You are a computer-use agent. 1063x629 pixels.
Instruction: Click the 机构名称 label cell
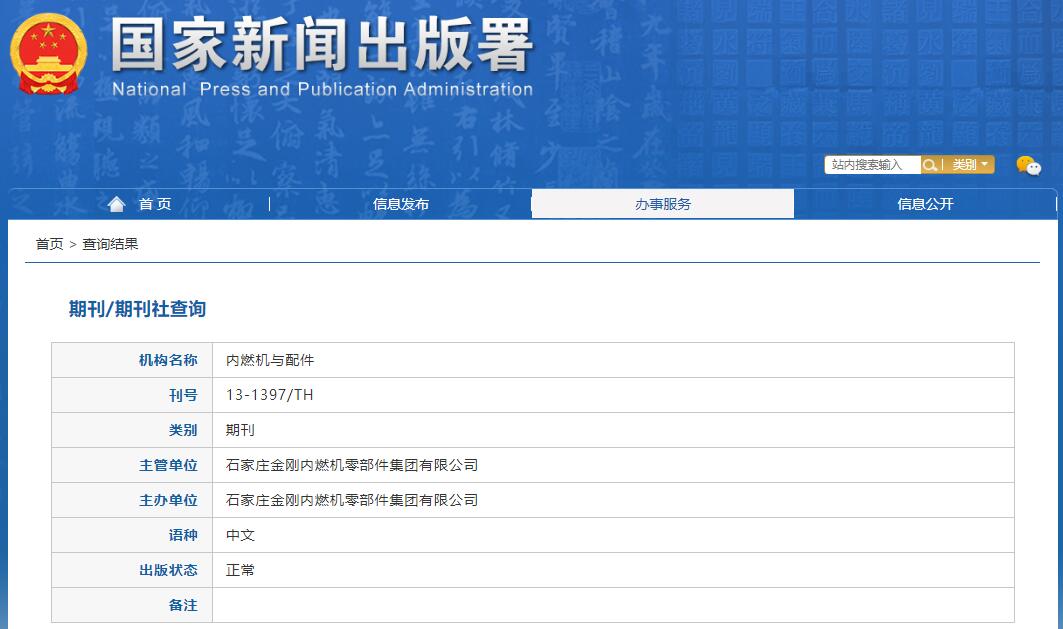[132, 360]
